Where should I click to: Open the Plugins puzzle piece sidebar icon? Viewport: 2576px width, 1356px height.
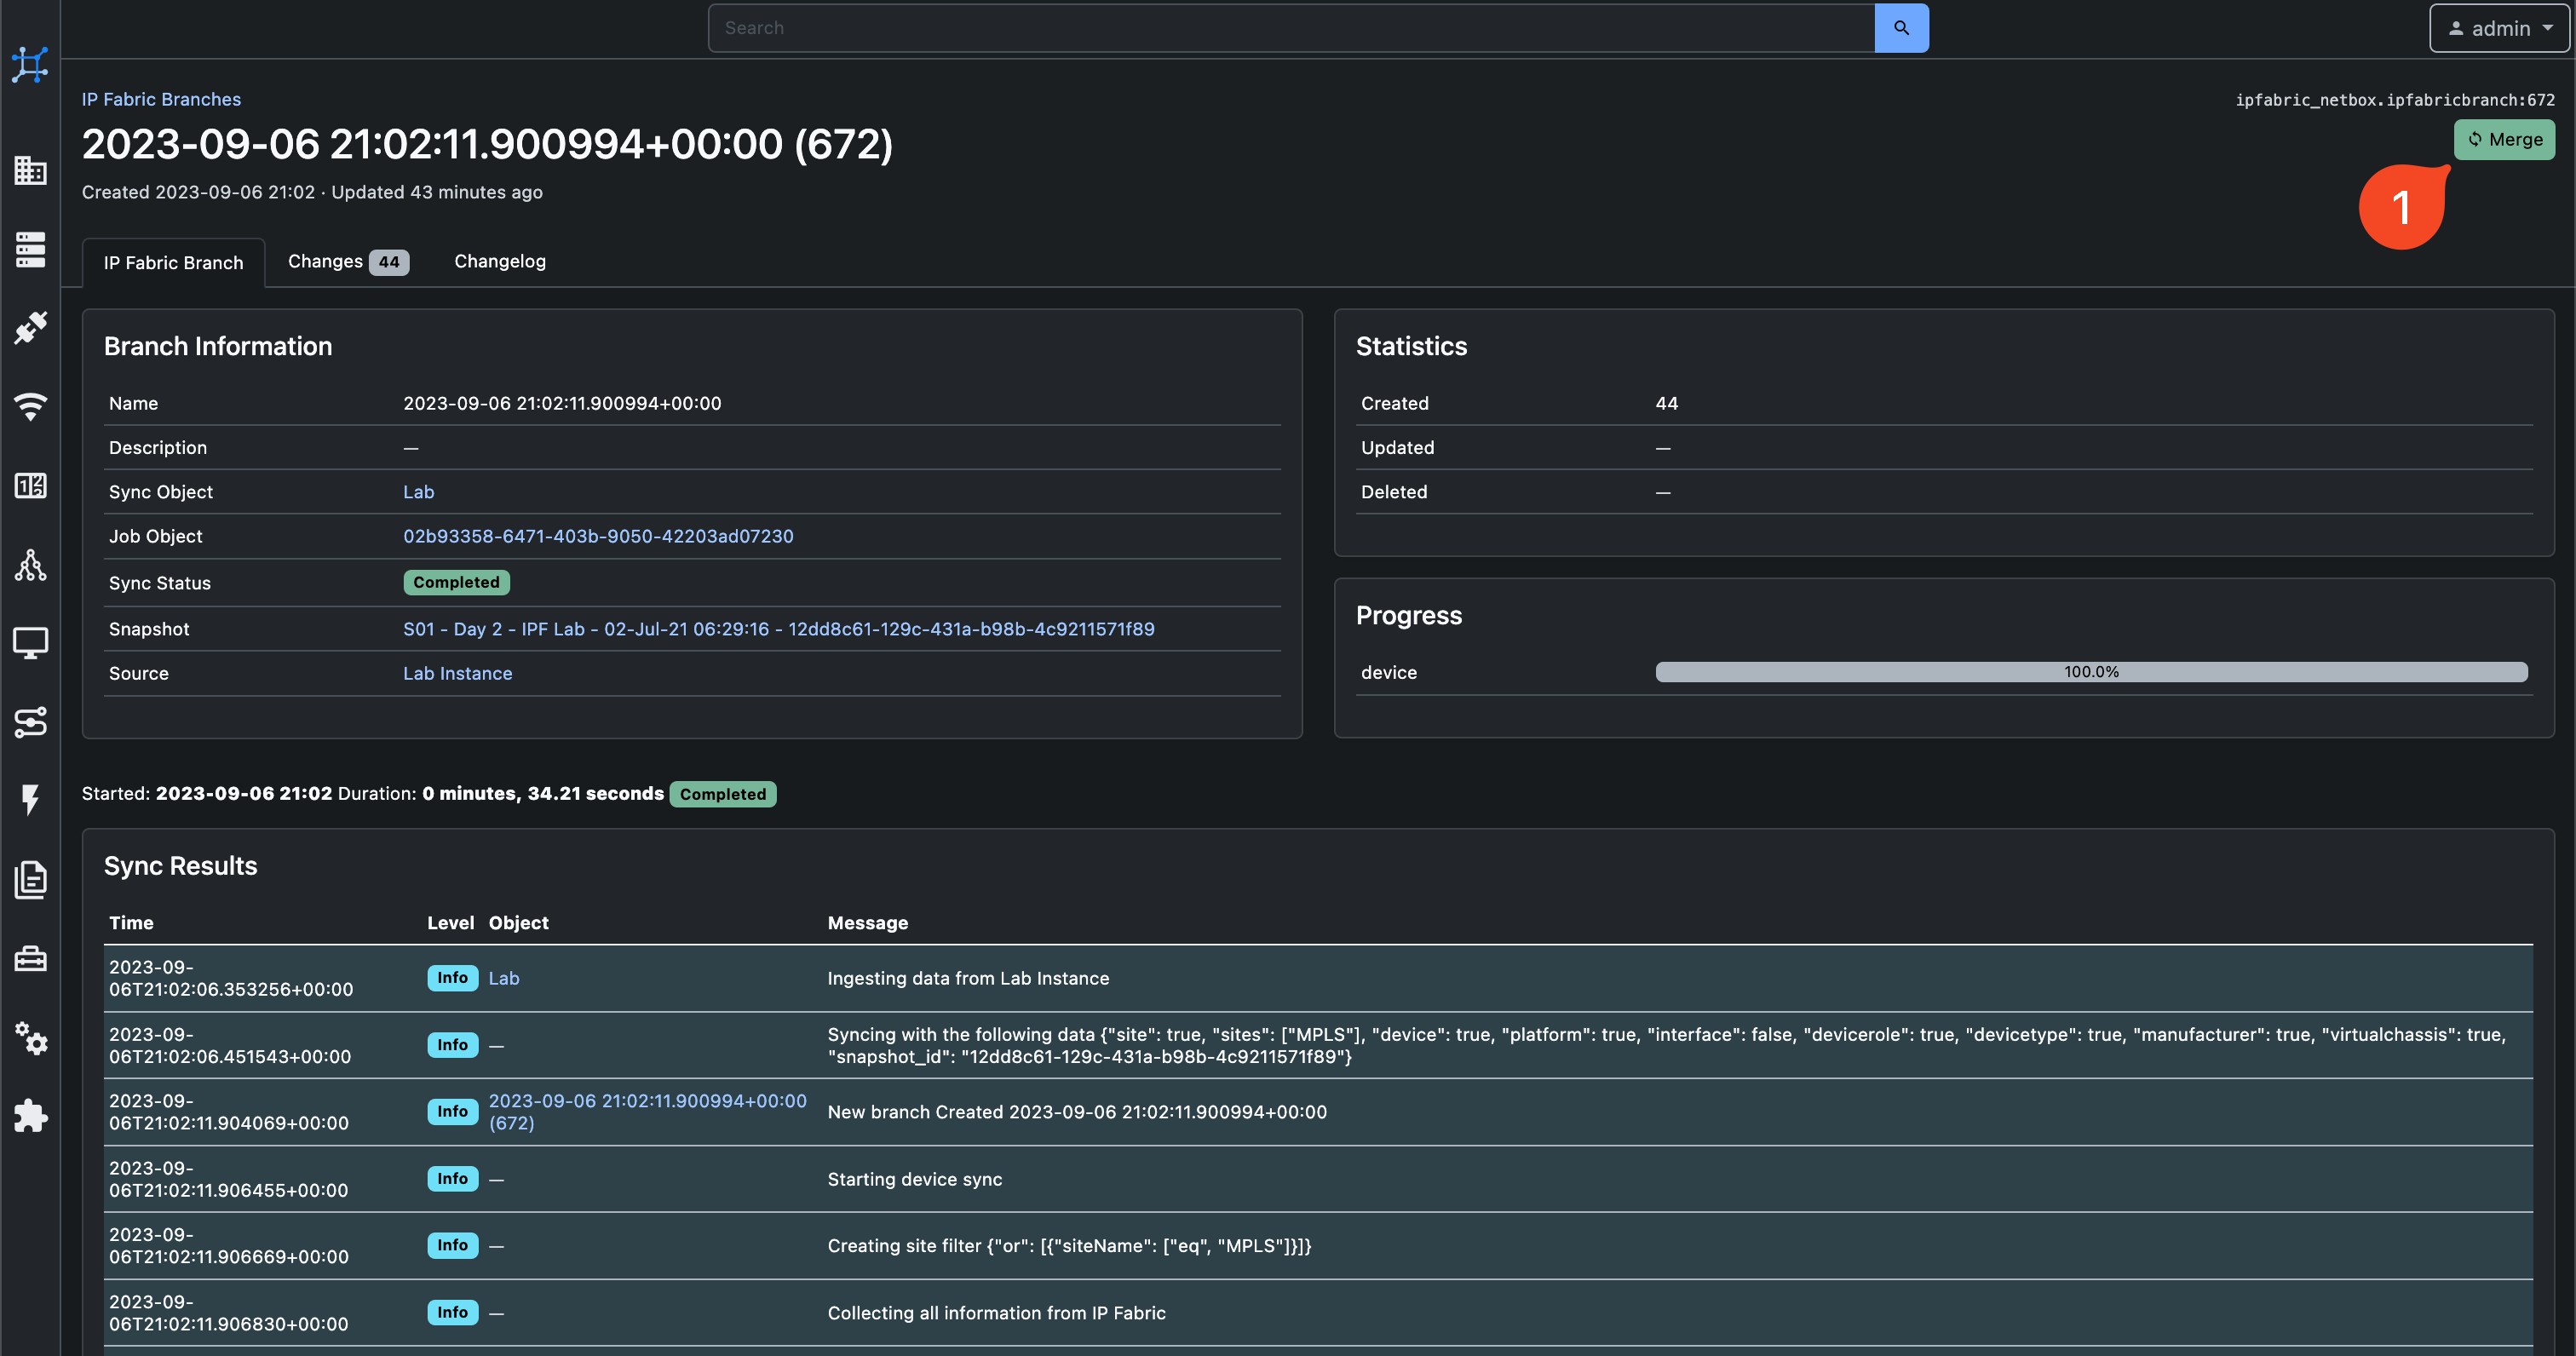click(x=30, y=1116)
